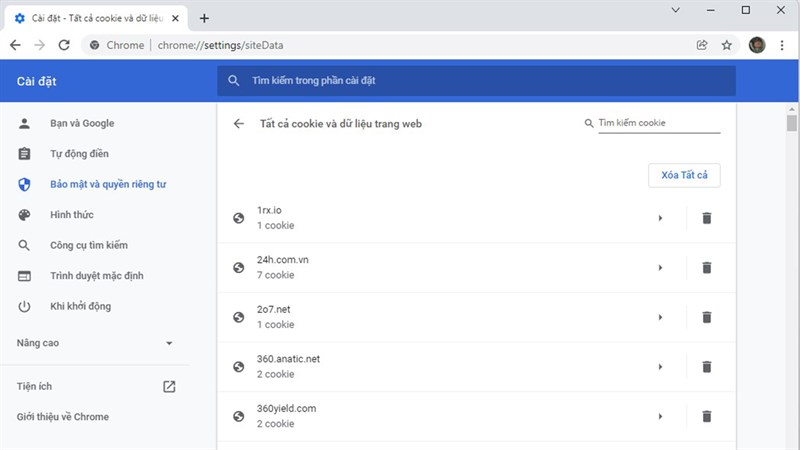800x450 pixels.
Task: Select the Cài đặt settings tab
Action: pyautogui.click(x=96, y=18)
